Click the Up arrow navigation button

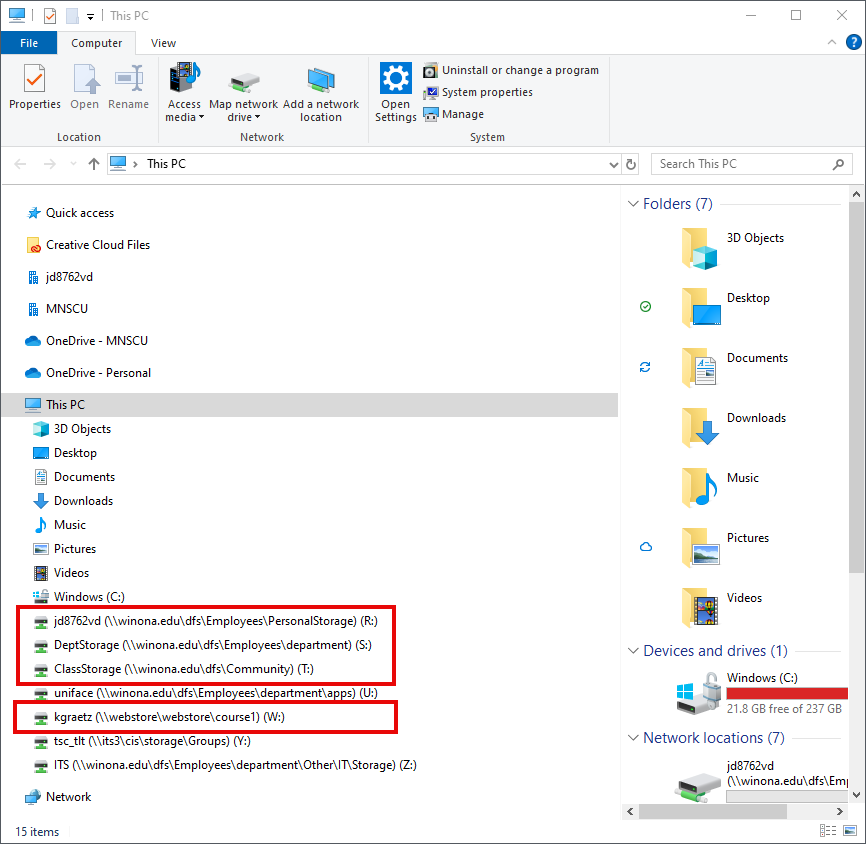point(94,164)
